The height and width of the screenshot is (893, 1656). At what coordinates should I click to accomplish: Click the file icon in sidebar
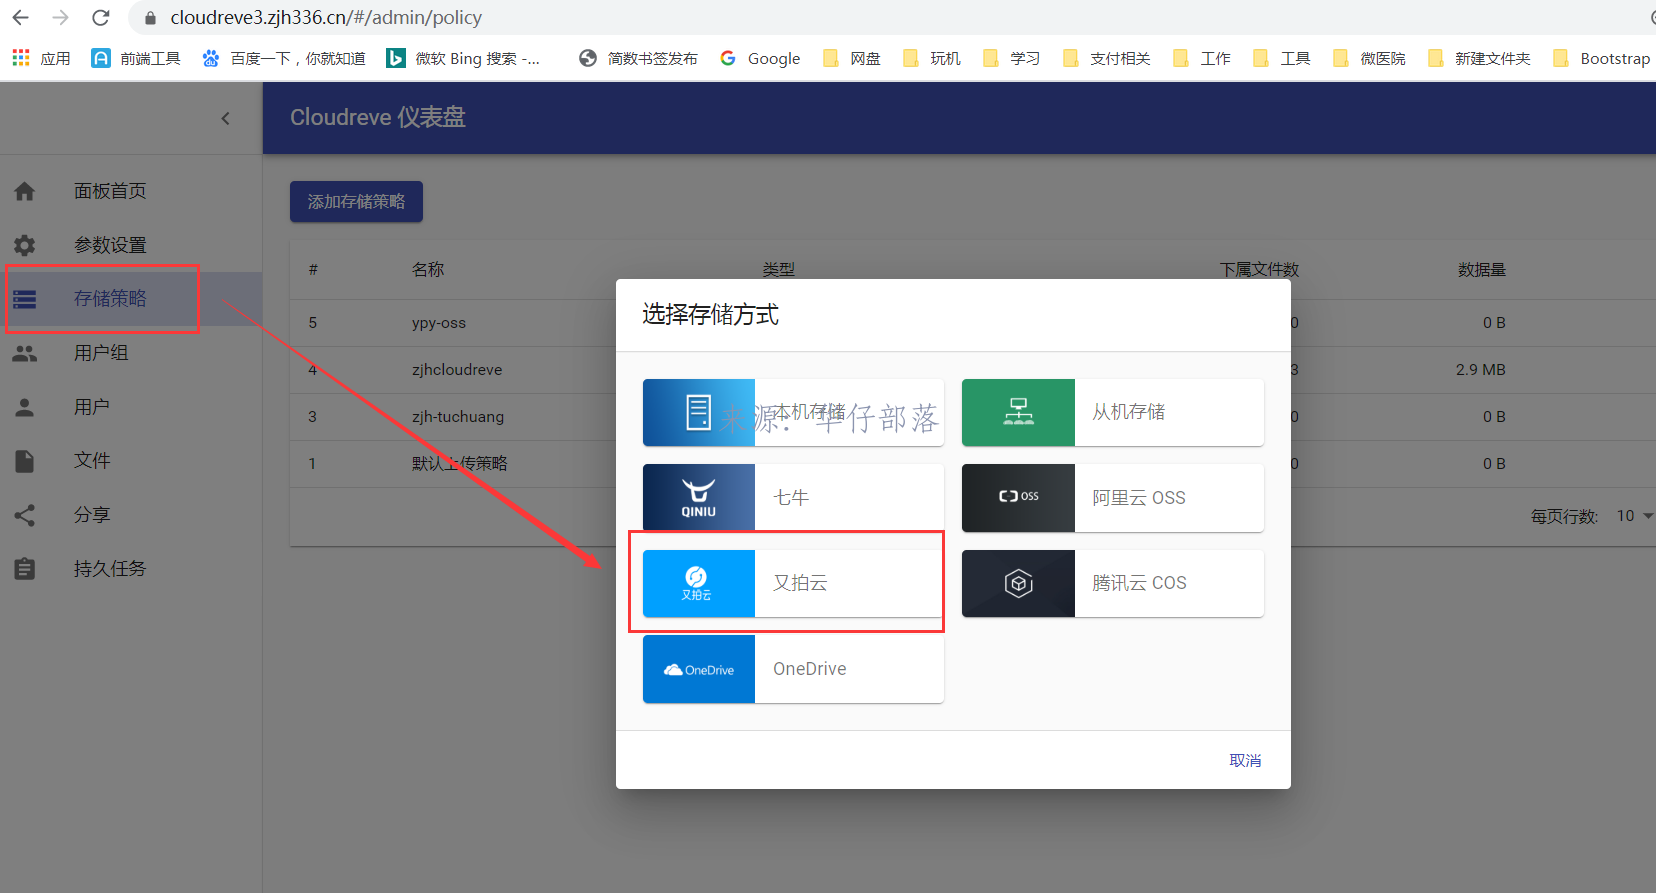pyautogui.click(x=25, y=461)
